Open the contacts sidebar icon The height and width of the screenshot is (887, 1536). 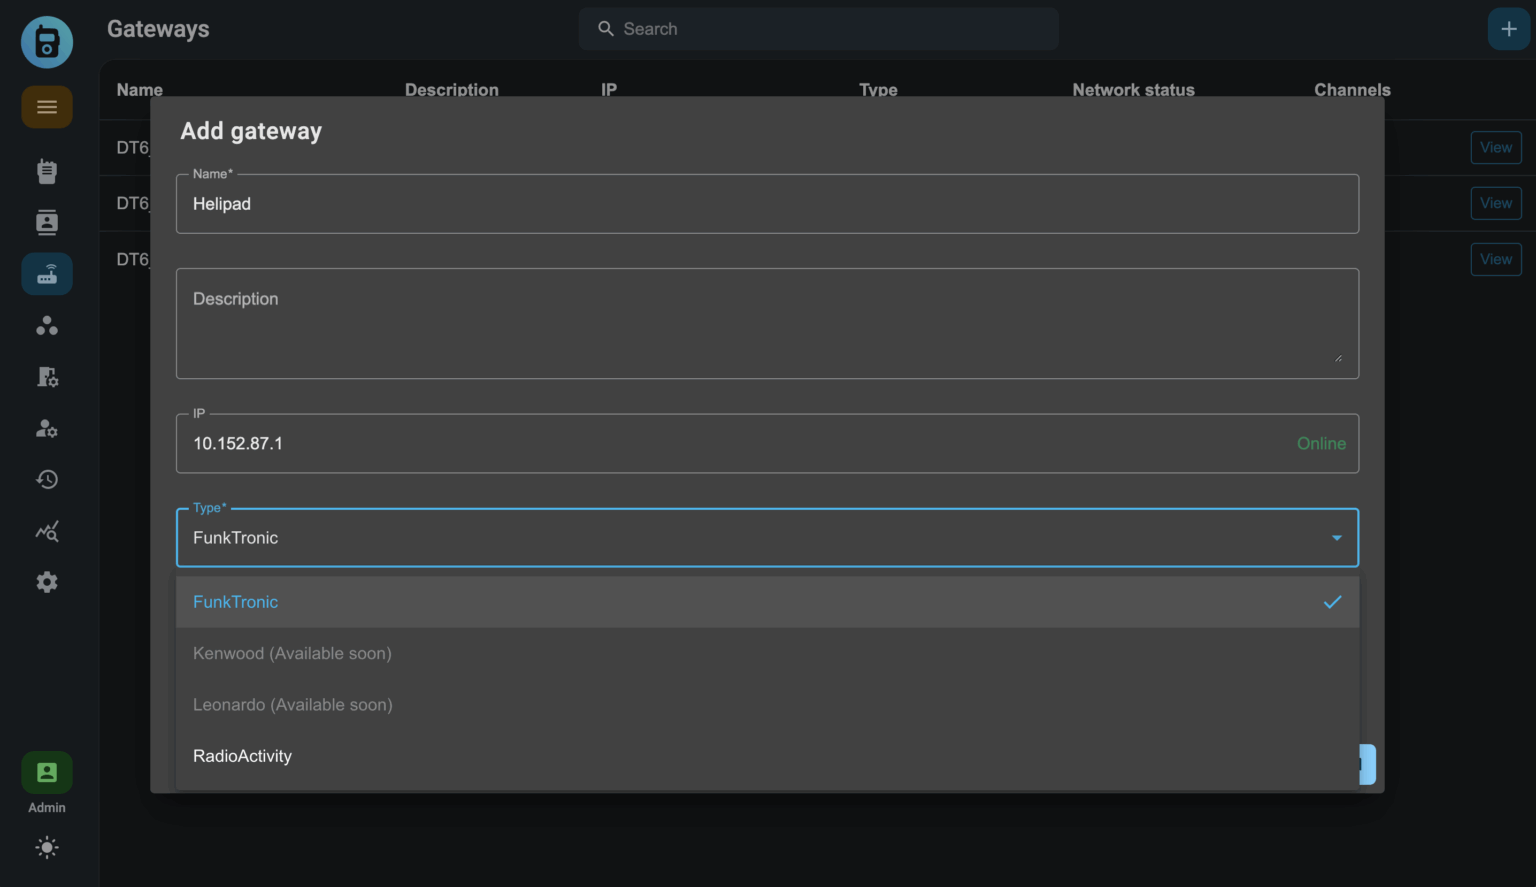point(47,223)
